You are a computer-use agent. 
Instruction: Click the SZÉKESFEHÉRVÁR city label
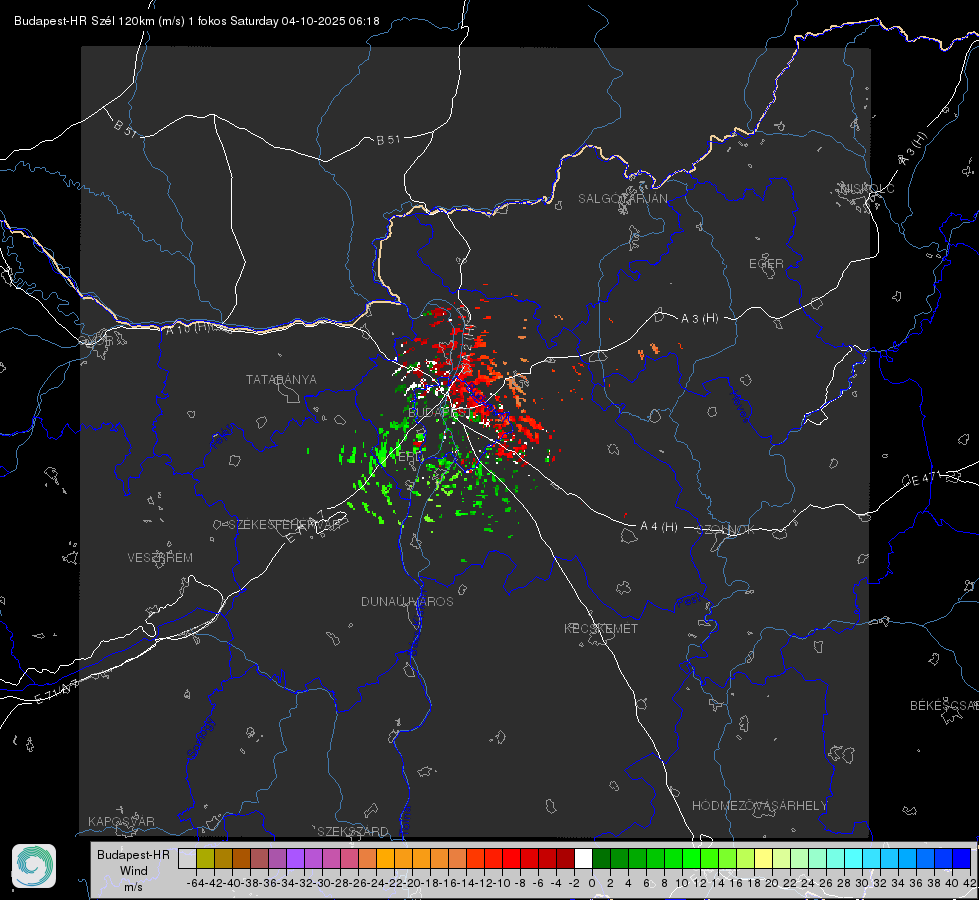[285, 525]
